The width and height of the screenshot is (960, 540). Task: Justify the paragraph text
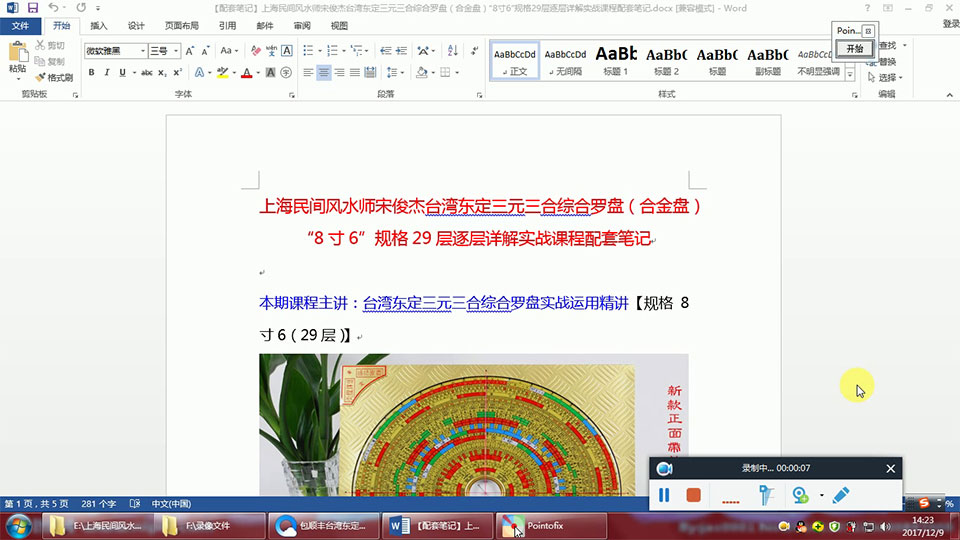point(354,73)
